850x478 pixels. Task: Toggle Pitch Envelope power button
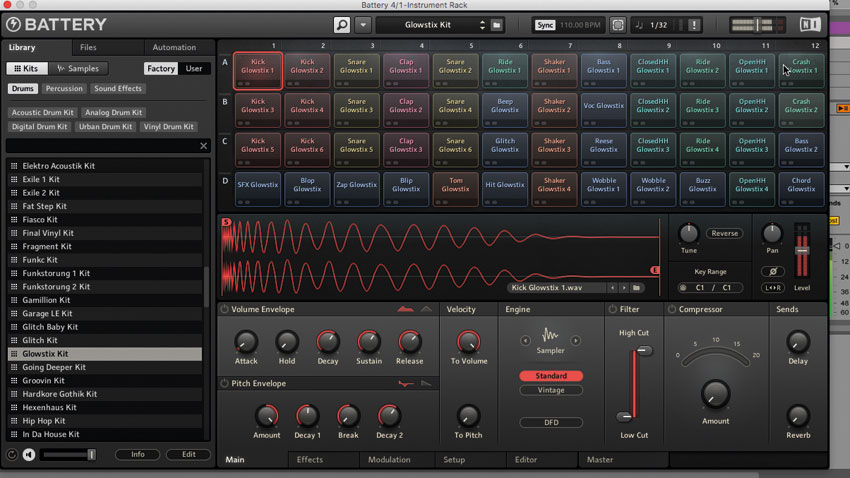click(224, 383)
